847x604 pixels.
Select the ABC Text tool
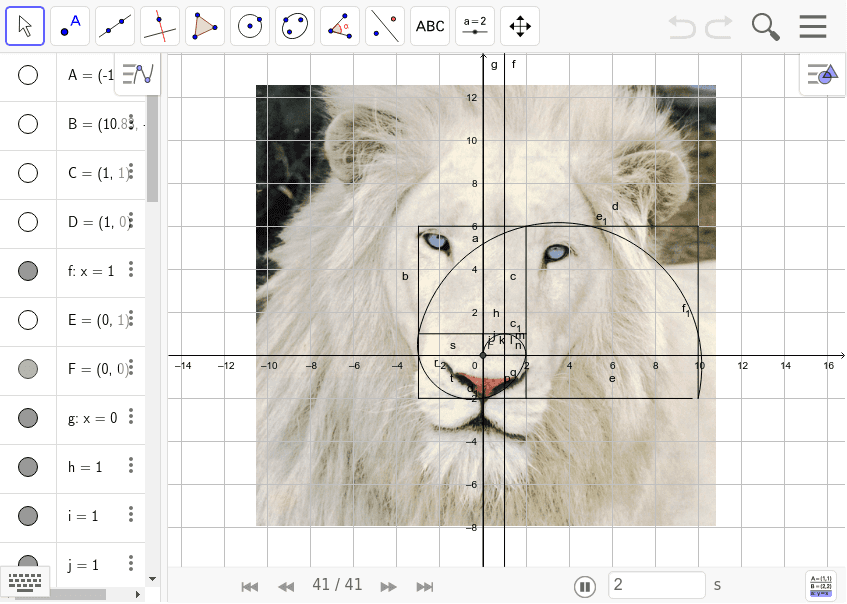pos(430,26)
